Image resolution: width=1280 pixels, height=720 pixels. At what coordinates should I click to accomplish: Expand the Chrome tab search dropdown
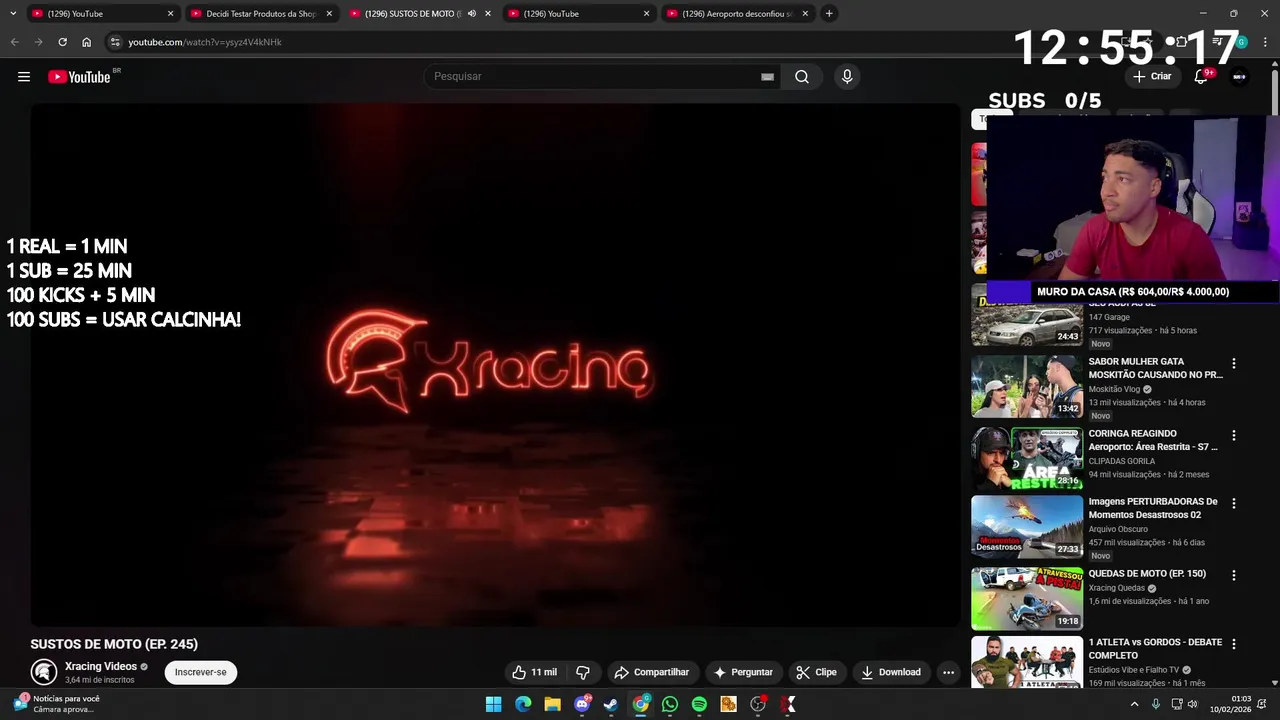tap(13, 14)
